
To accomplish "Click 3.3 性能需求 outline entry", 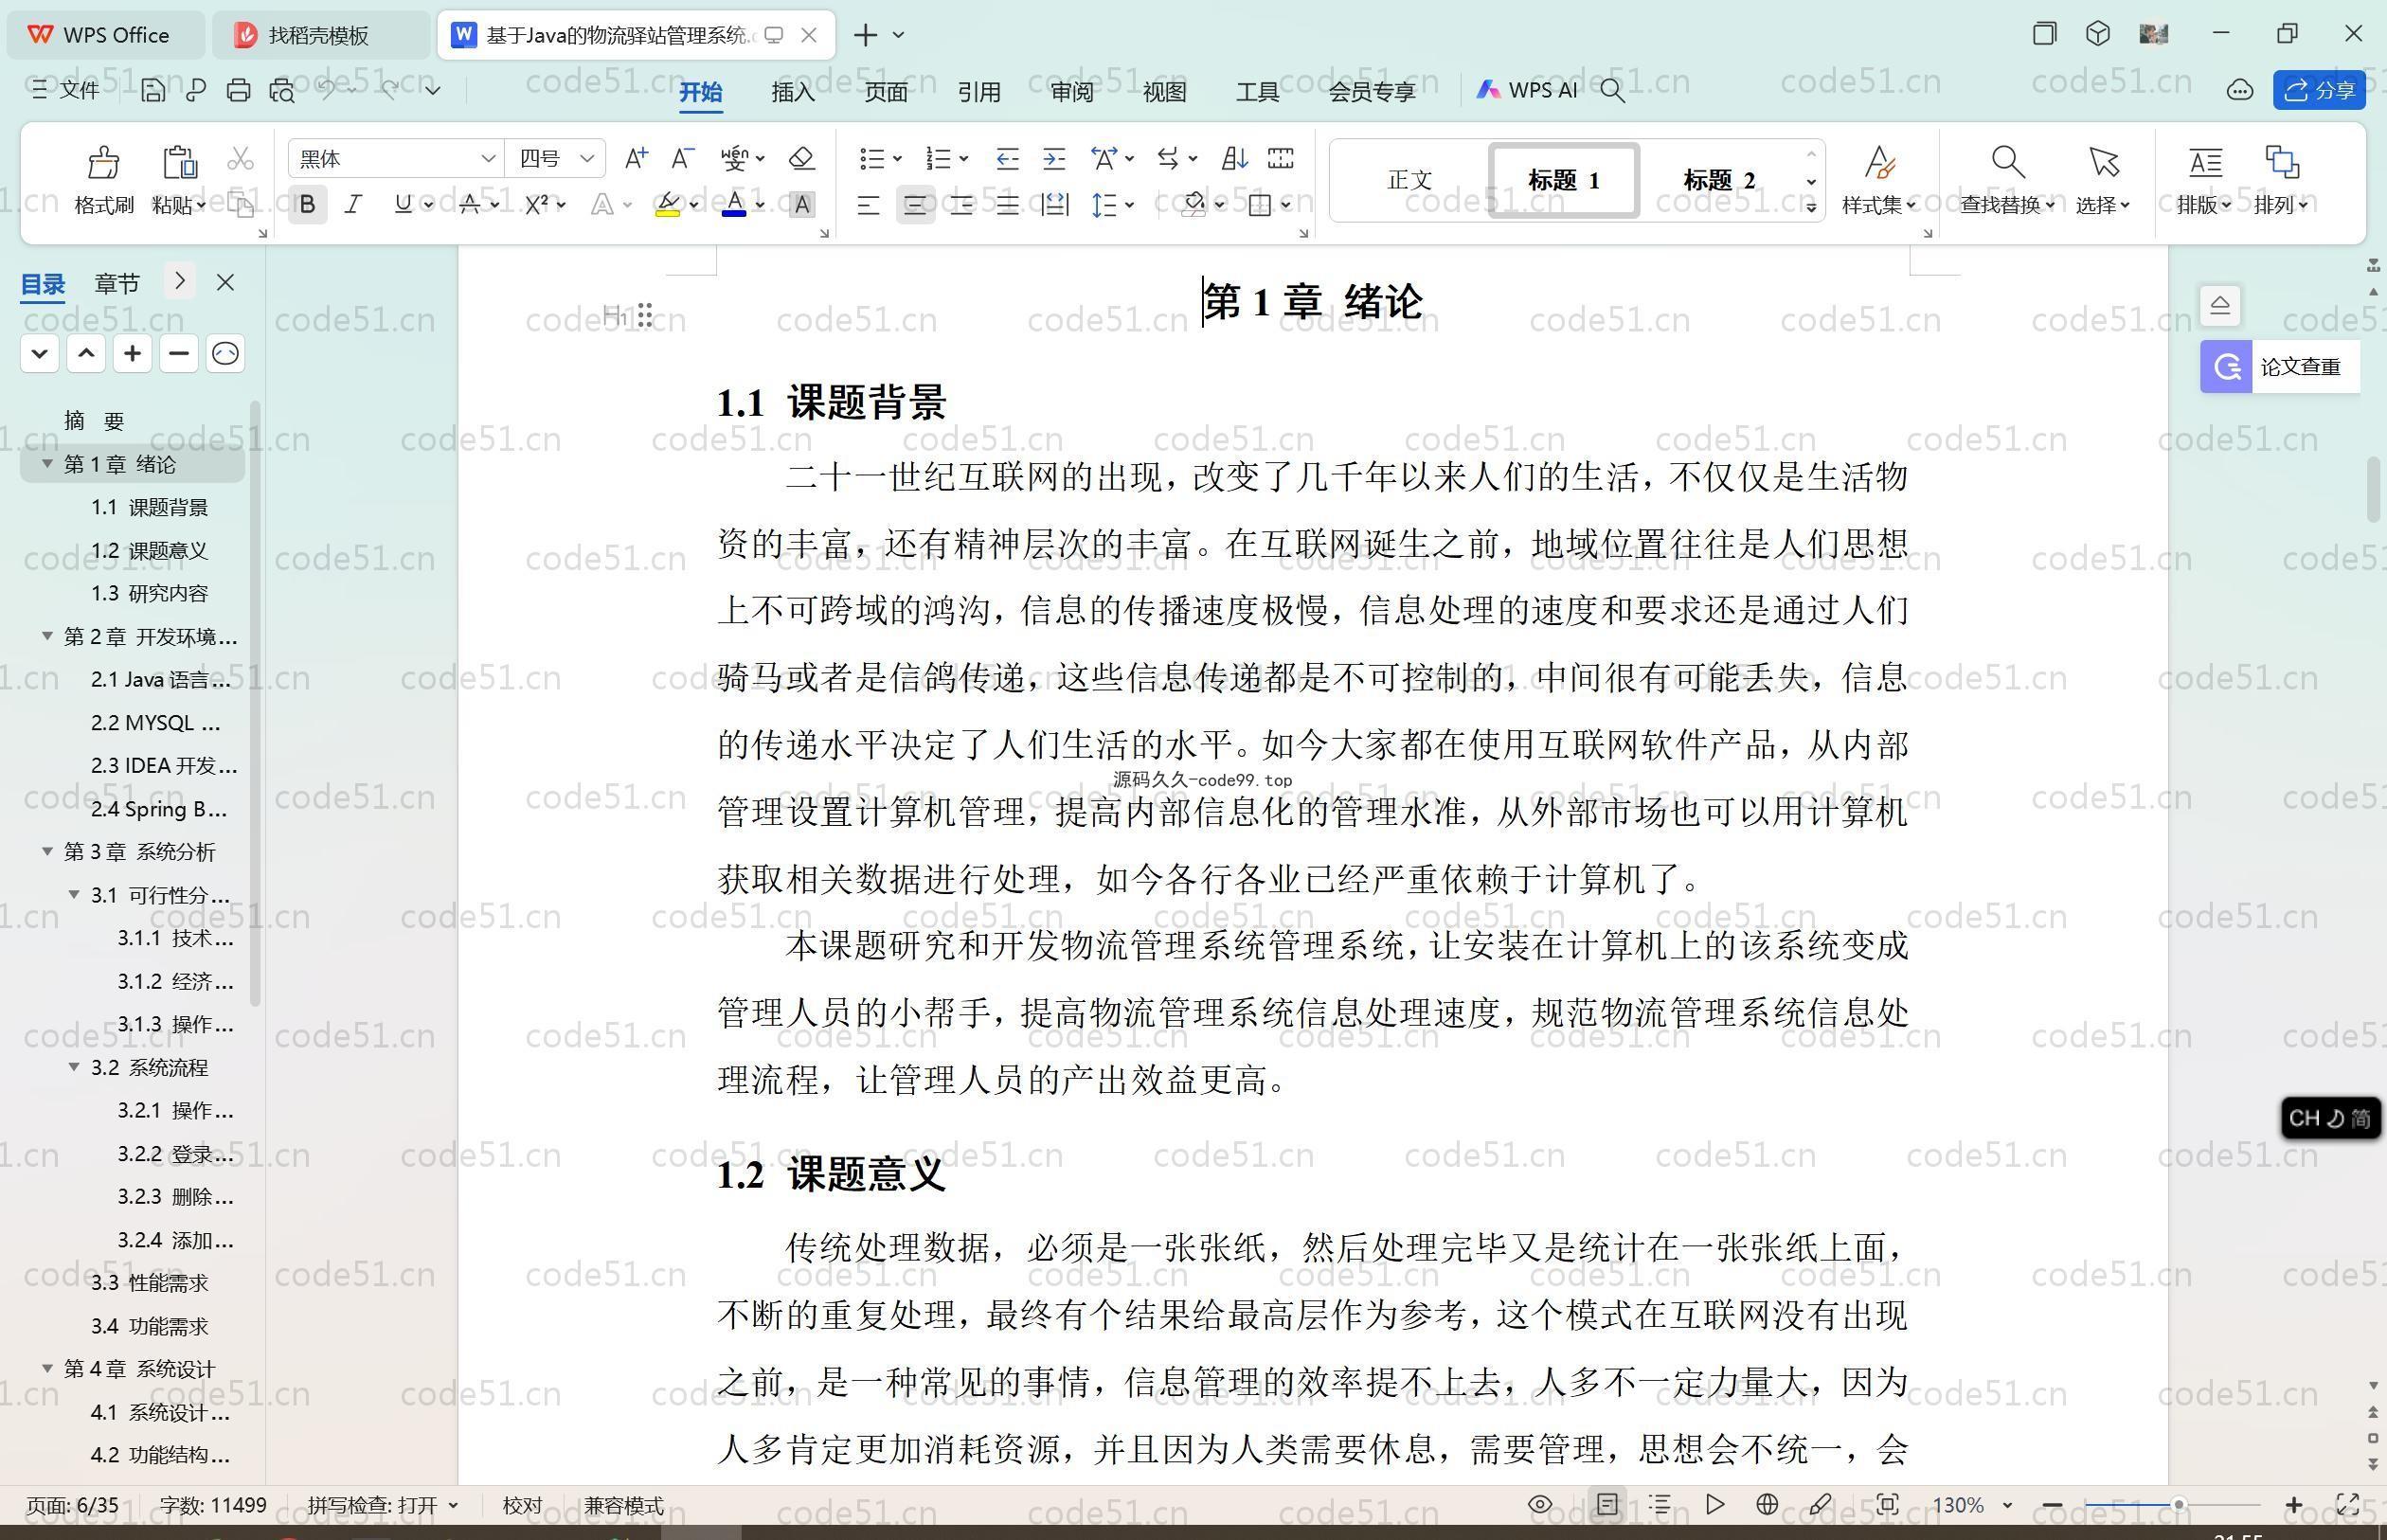I will click(149, 1282).
